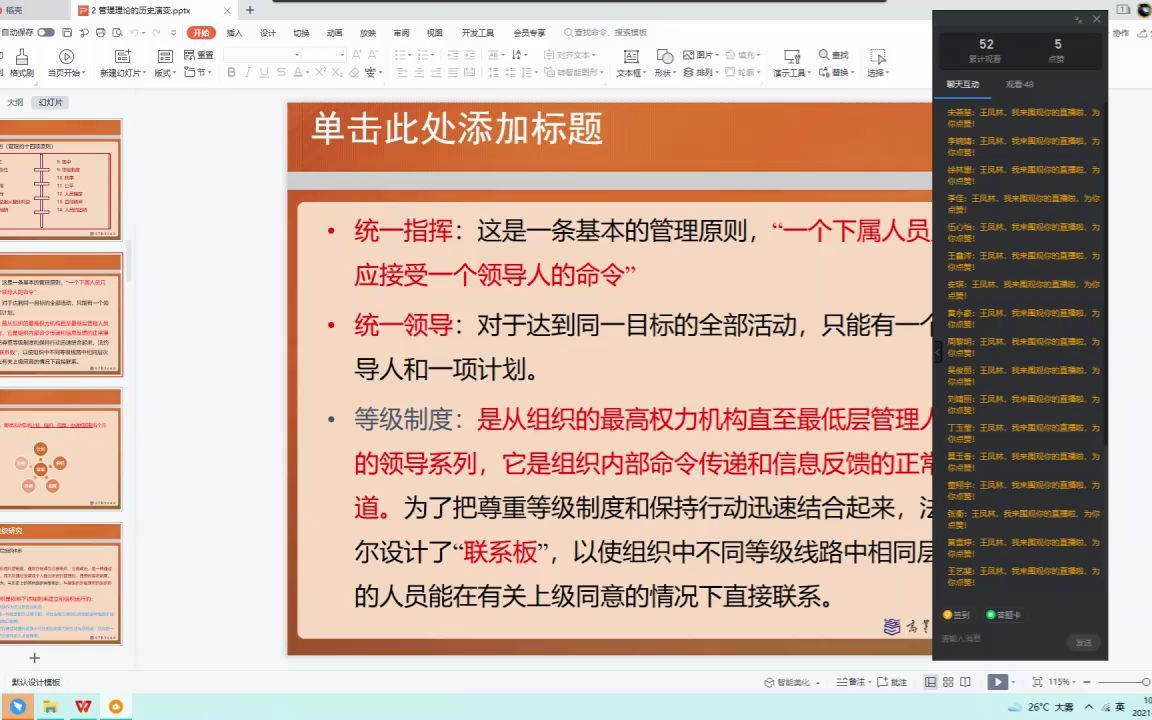Click the 发送 send button
This screenshot has width=1152, height=720.
(x=1084, y=643)
